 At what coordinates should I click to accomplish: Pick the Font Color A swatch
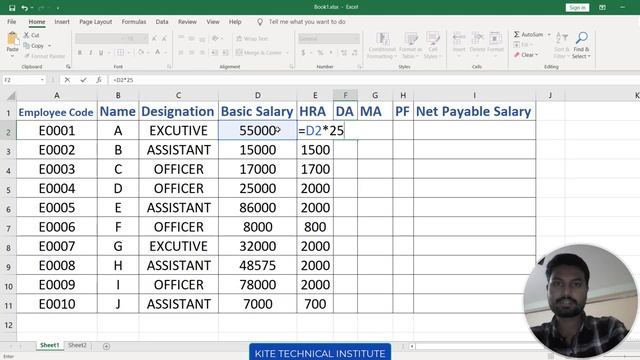[158, 52]
